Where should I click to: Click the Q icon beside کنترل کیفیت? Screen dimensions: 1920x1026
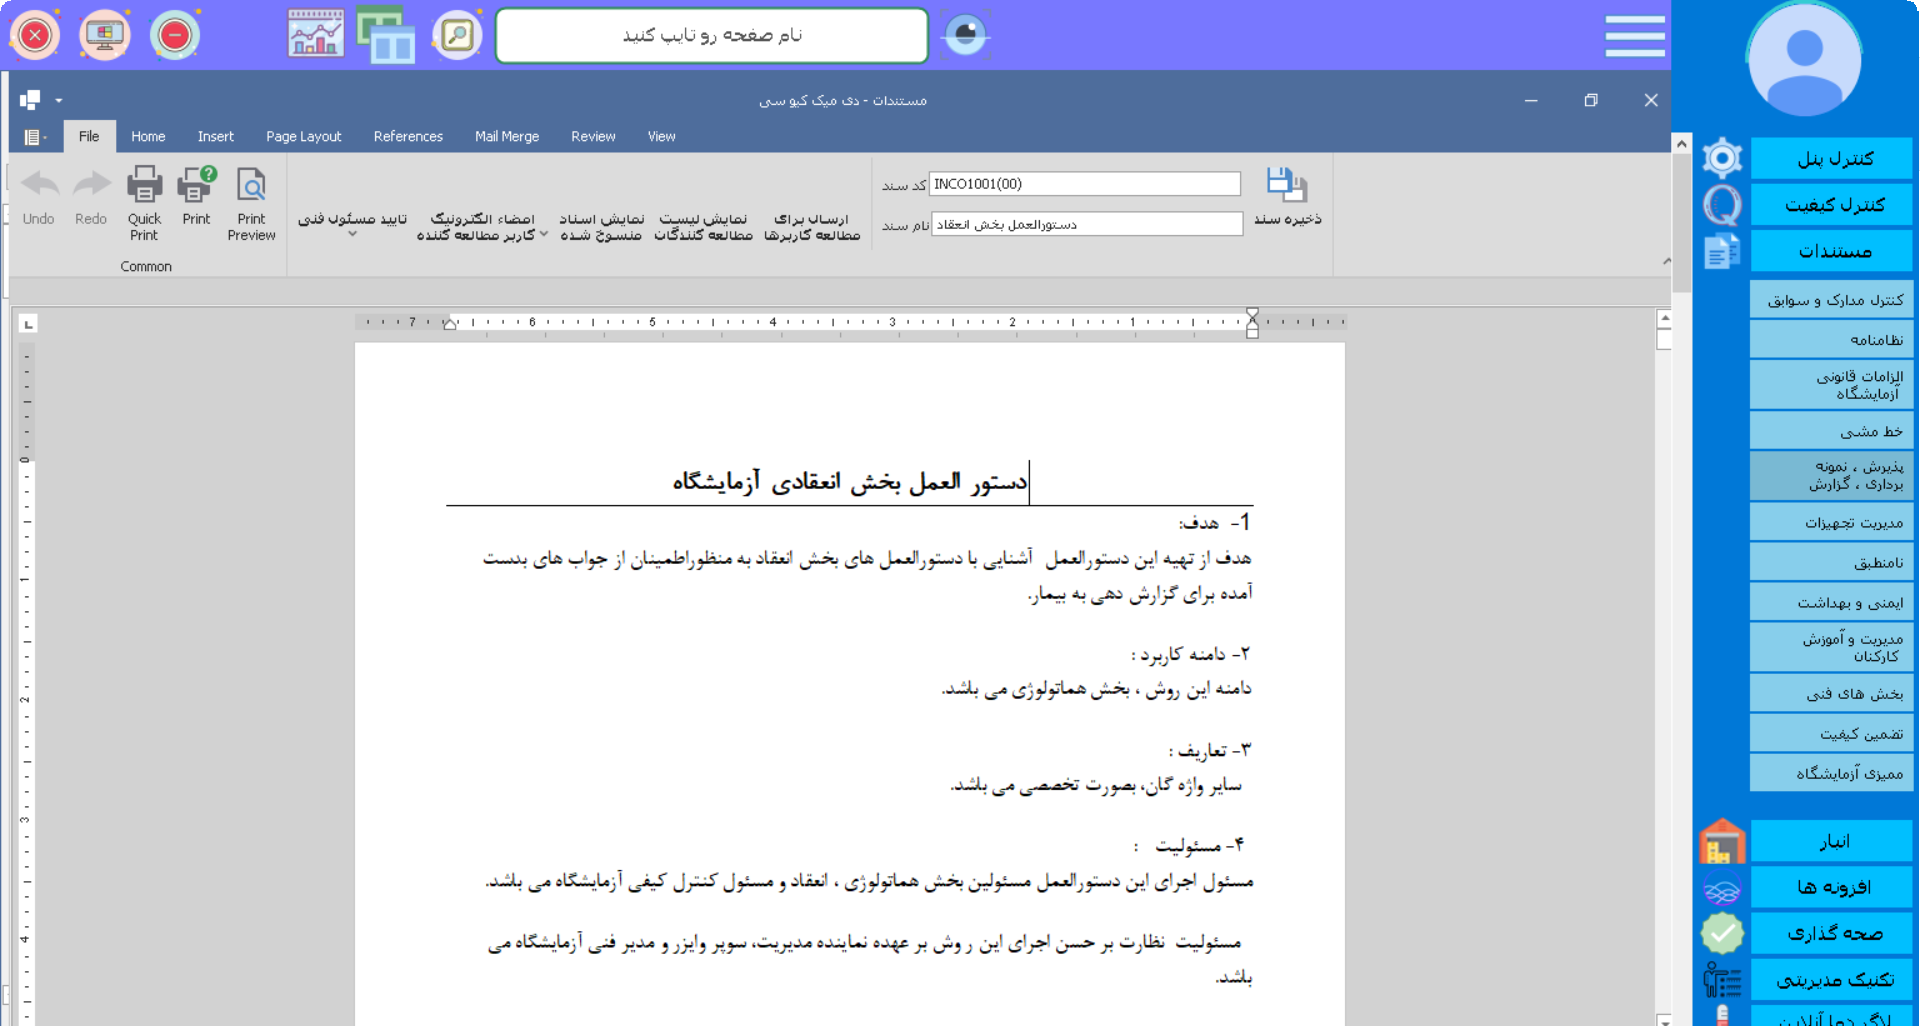(x=1722, y=205)
